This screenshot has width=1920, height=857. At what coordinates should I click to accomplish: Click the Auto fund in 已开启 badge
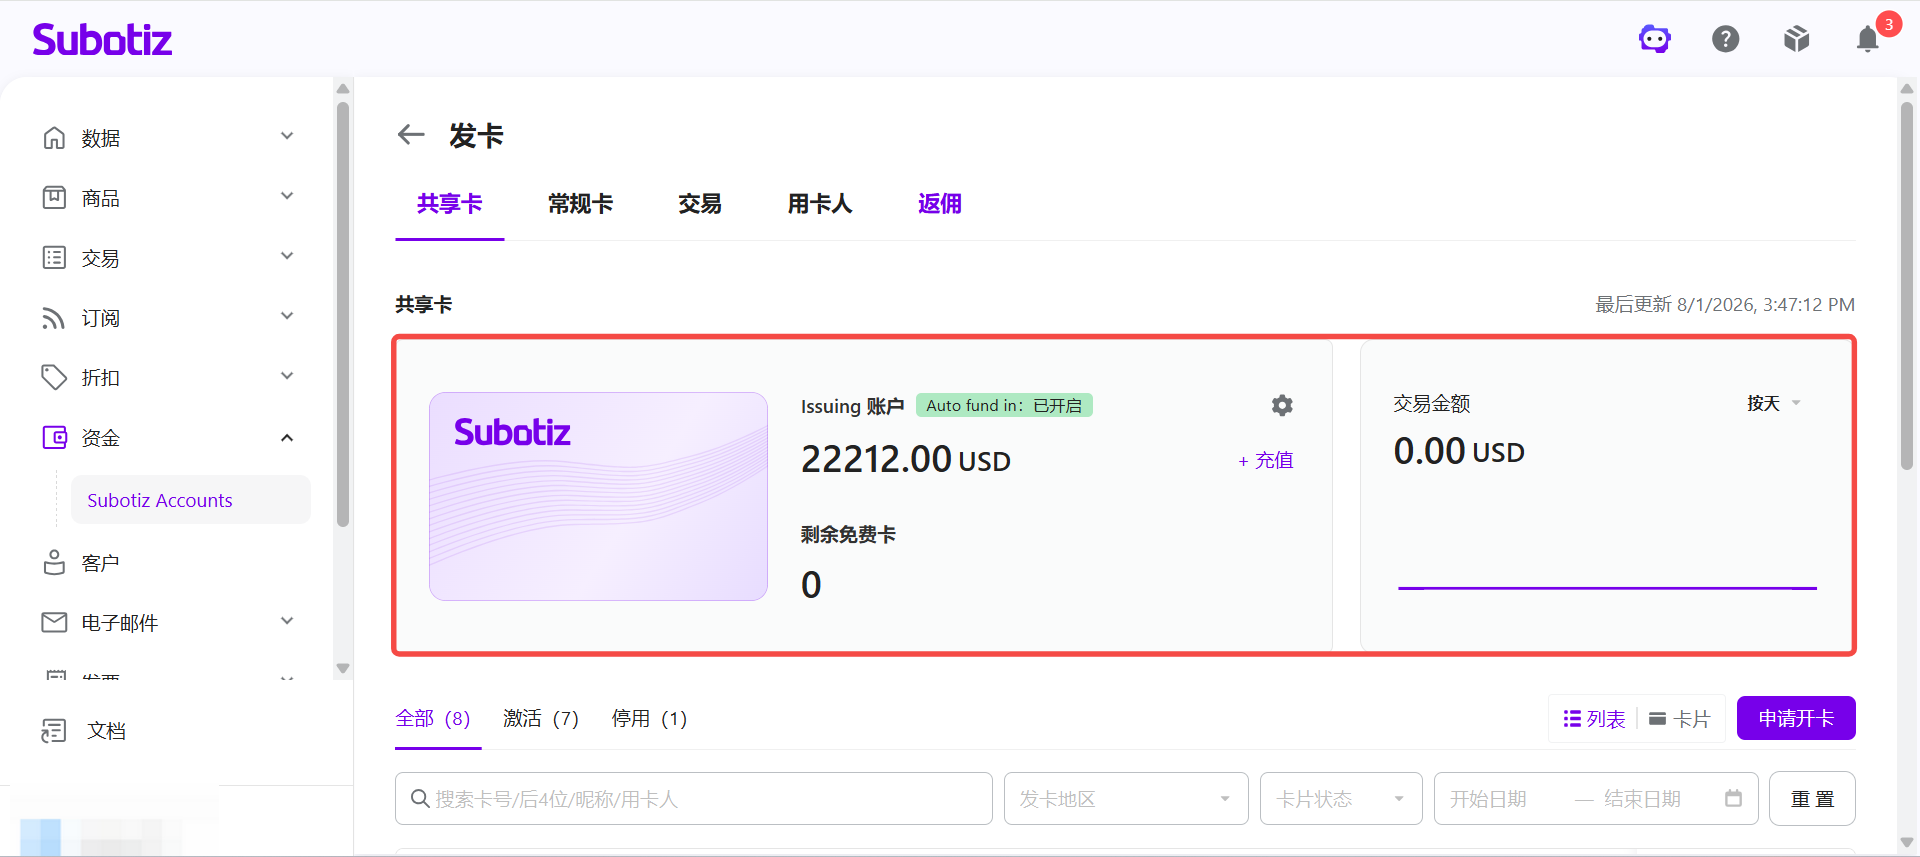pos(1004,405)
